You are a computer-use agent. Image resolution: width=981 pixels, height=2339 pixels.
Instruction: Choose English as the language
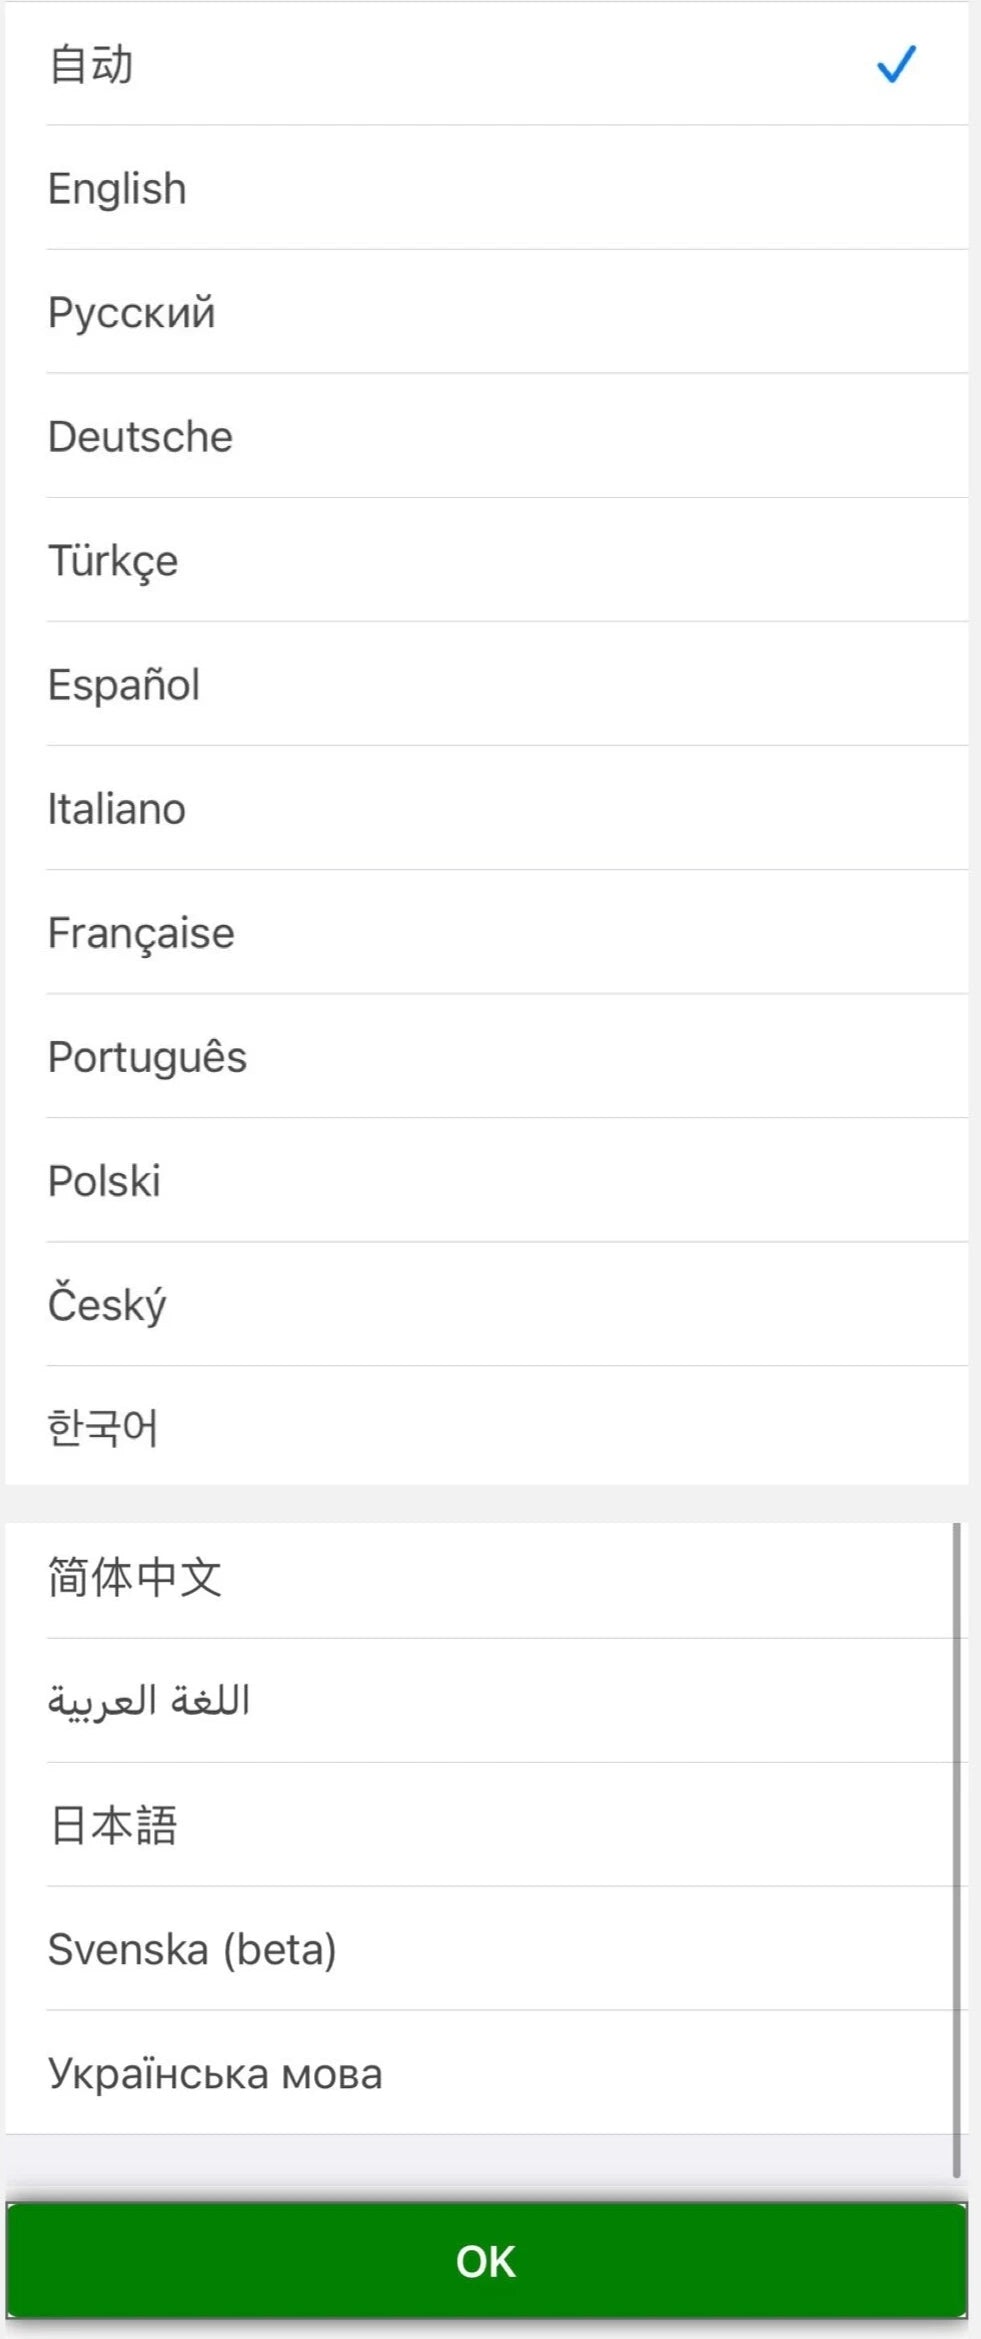pos(117,189)
